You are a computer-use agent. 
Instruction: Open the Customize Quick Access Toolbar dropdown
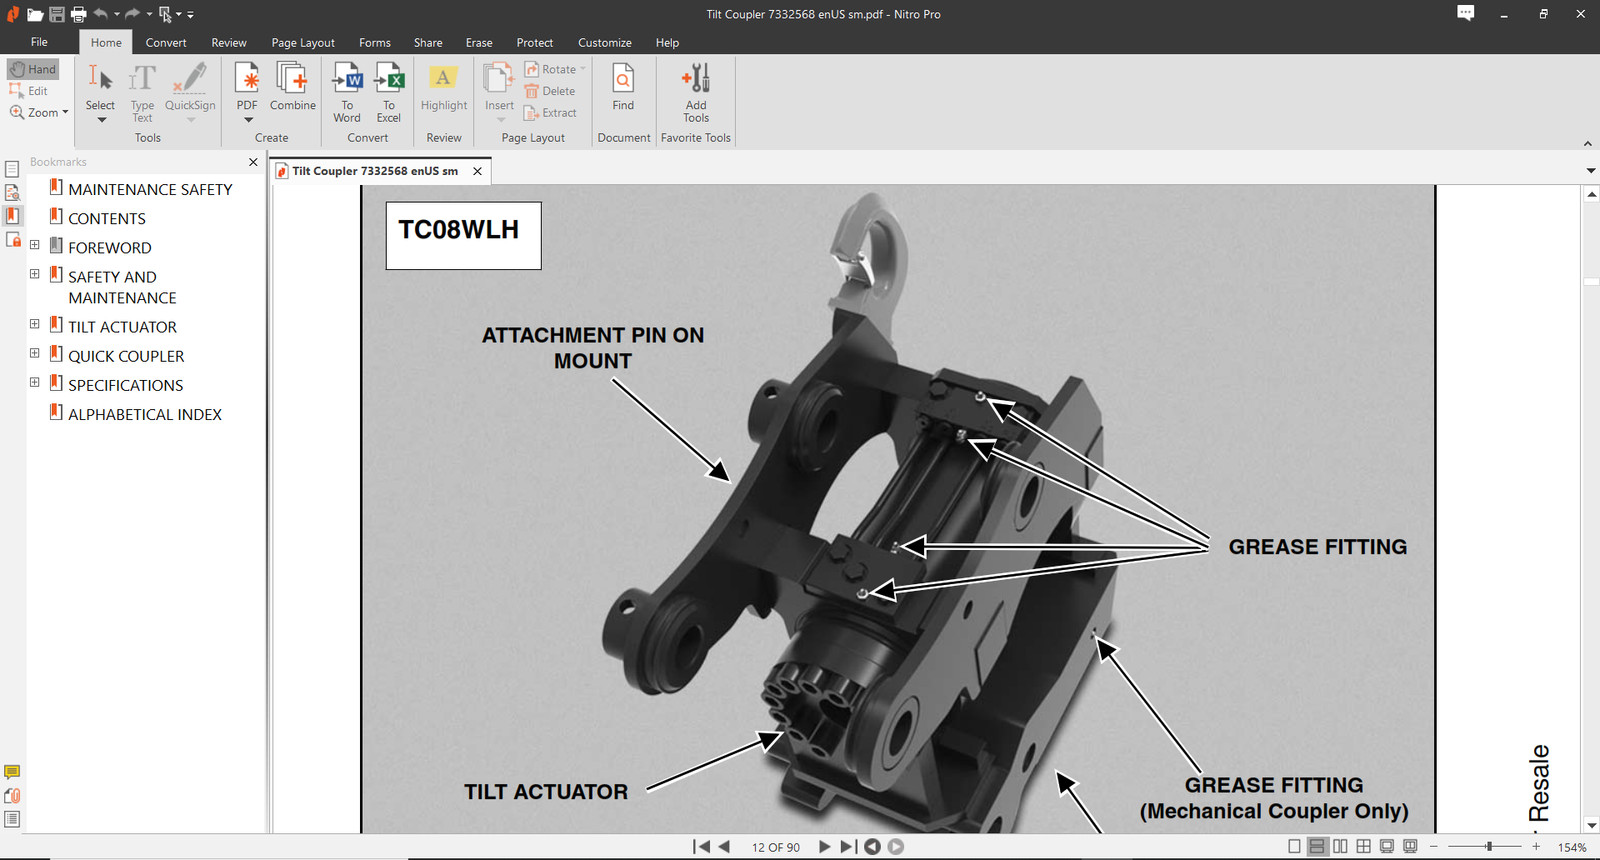(190, 15)
